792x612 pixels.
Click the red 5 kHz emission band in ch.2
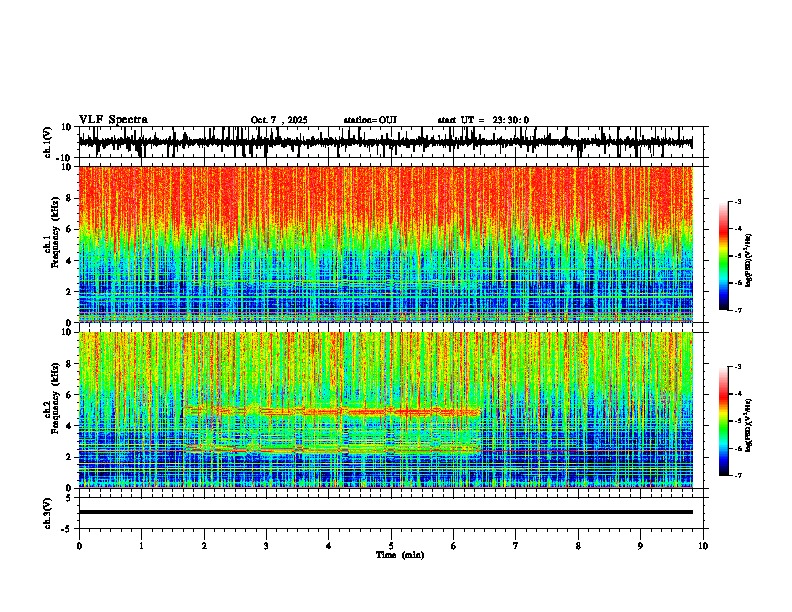(332, 412)
